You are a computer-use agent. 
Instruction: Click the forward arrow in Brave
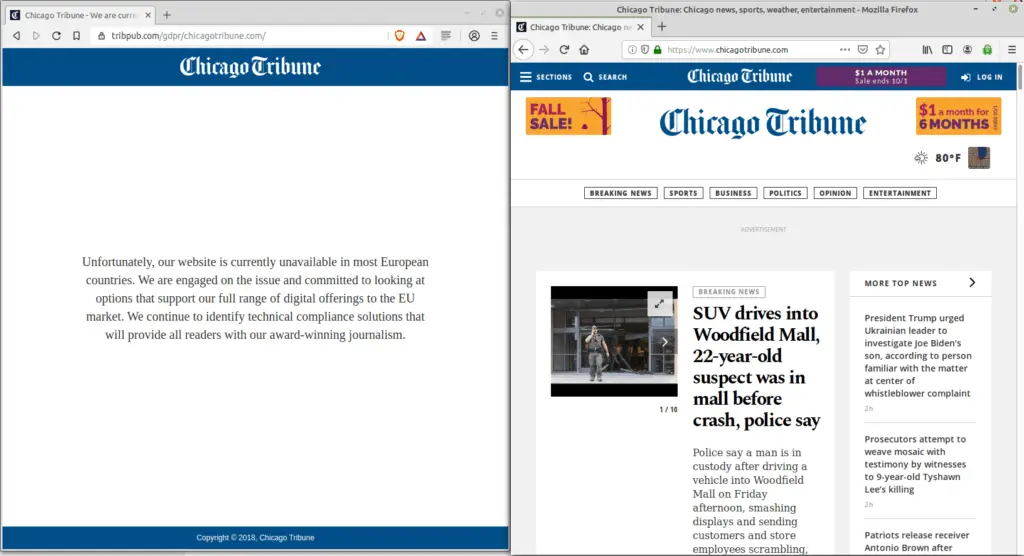(36, 36)
